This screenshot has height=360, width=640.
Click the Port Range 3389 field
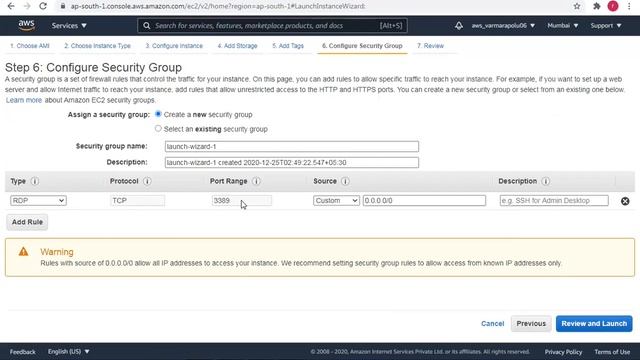[242, 200]
